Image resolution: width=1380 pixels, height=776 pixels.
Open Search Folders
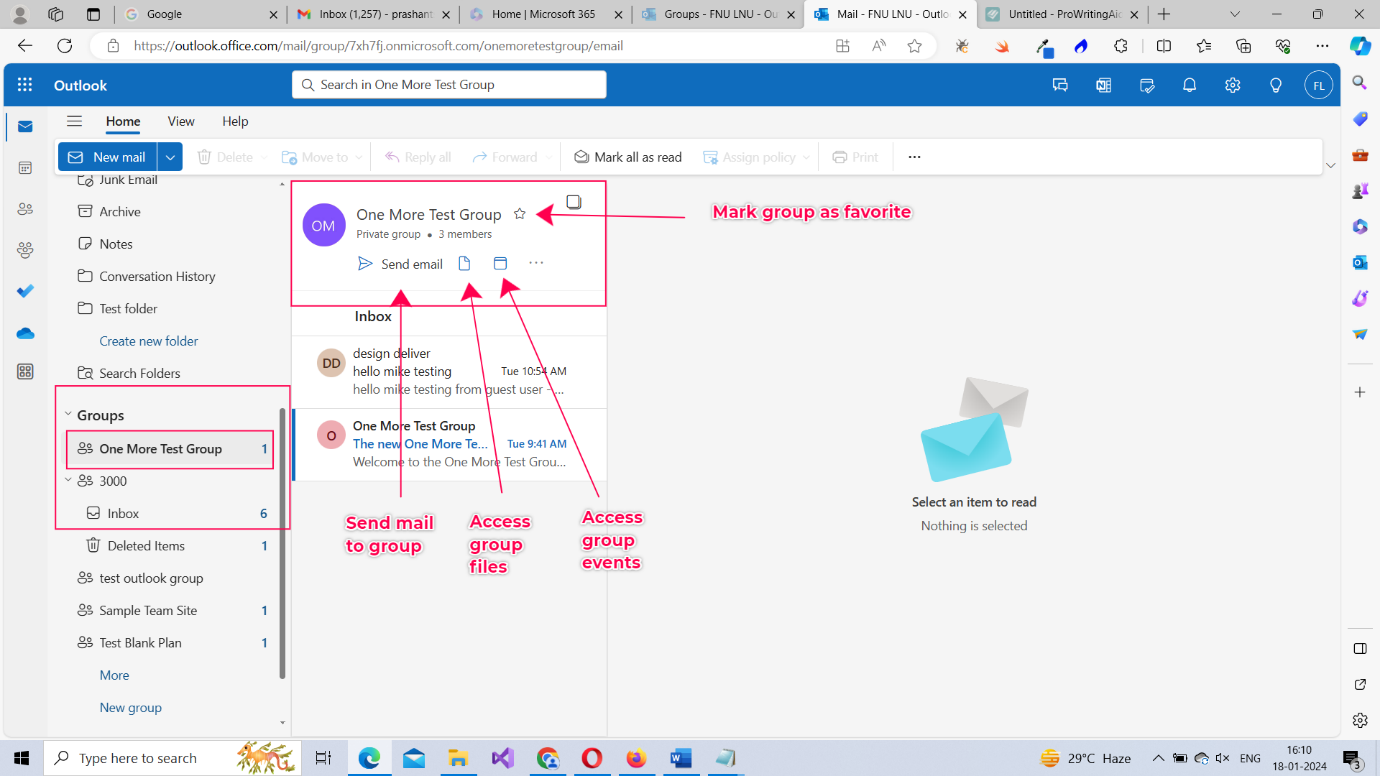coord(166,373)
